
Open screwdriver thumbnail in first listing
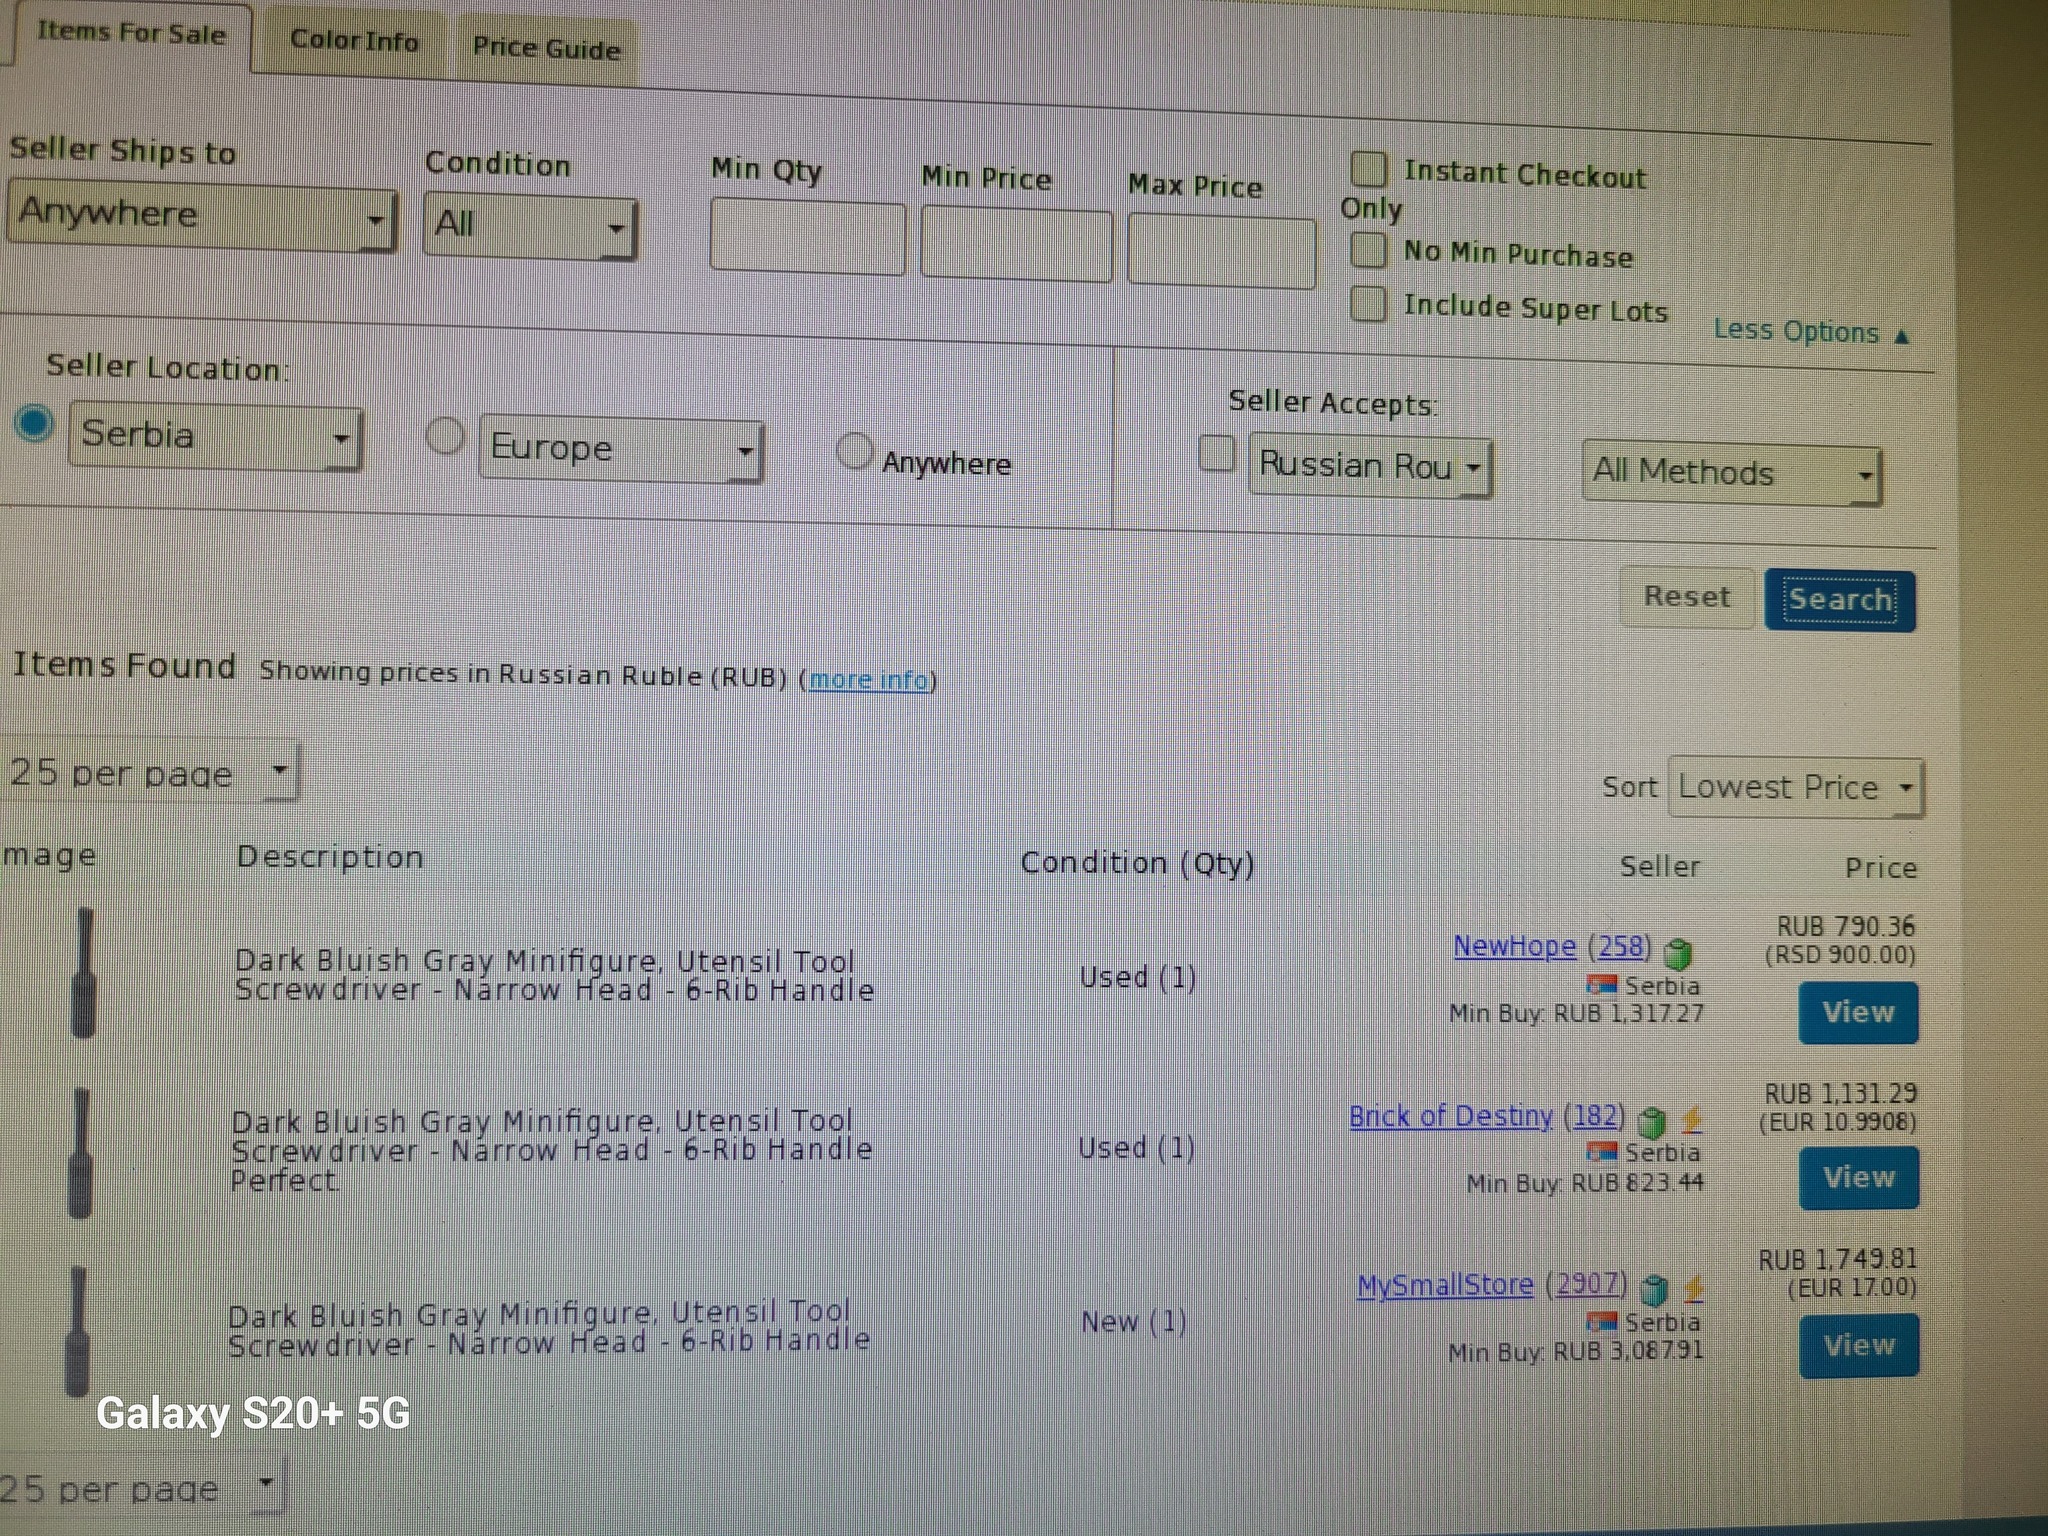tap(85, 973)
